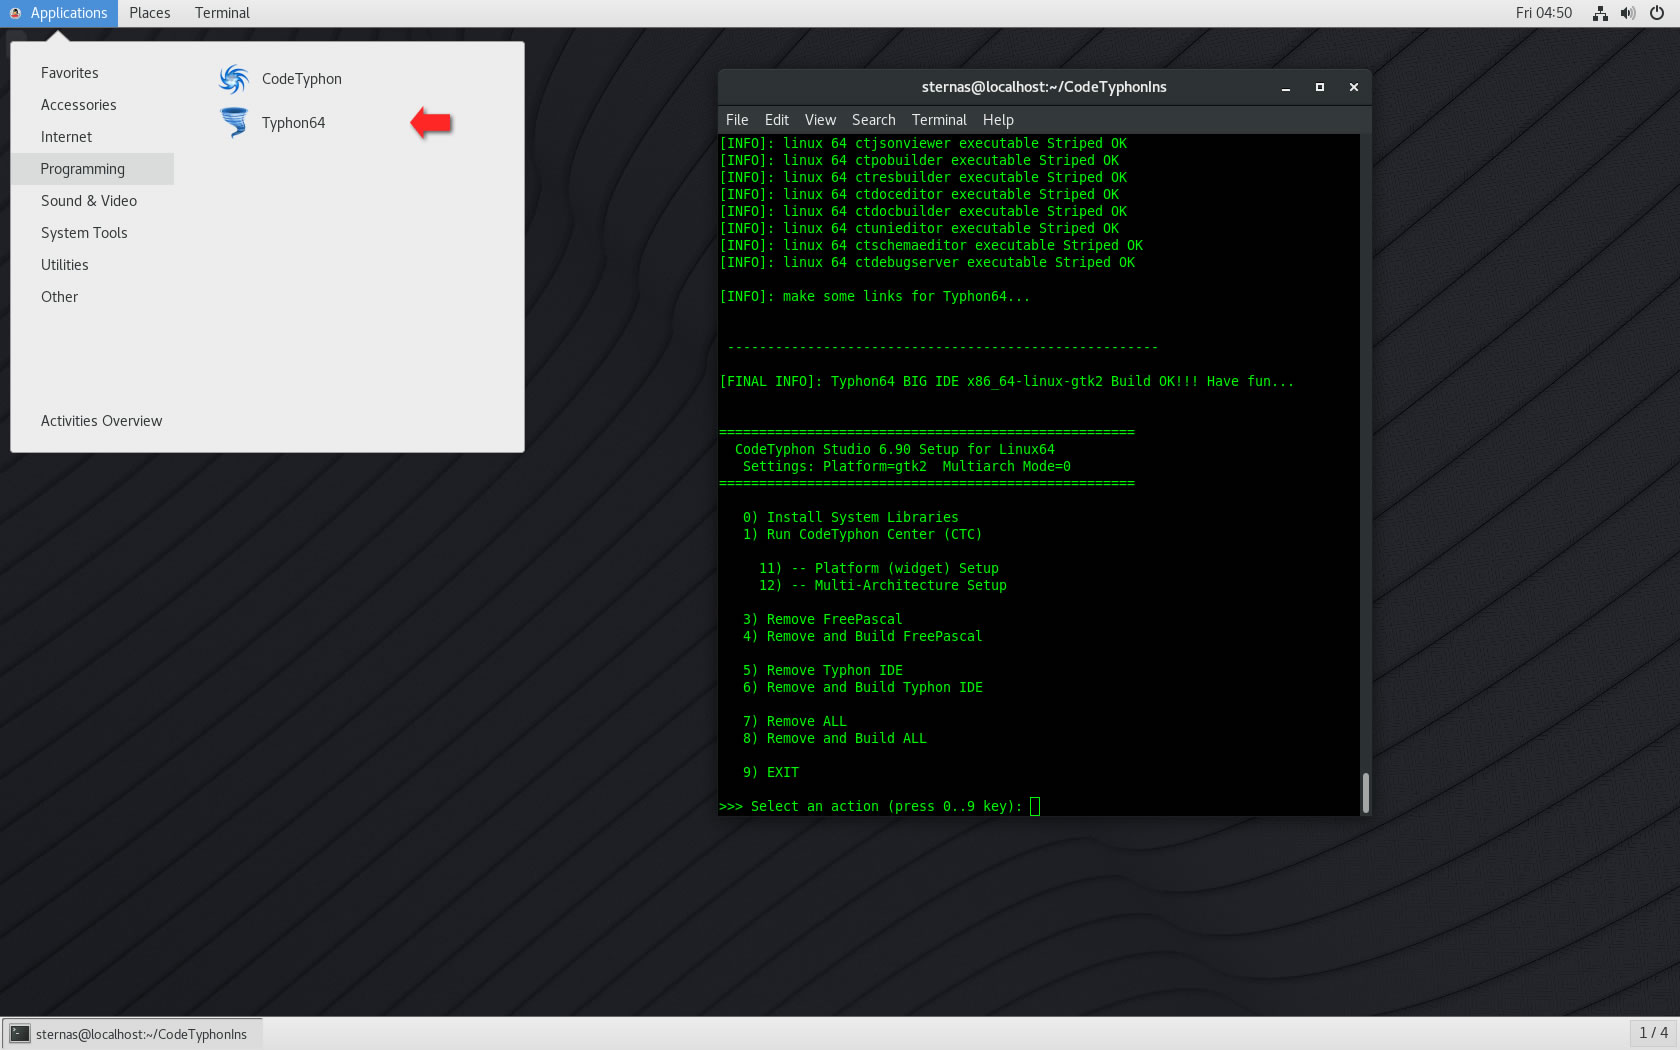Click "3) Remove FreePascal" line
1680x1050 pixels.
click(x=822, y=619)
